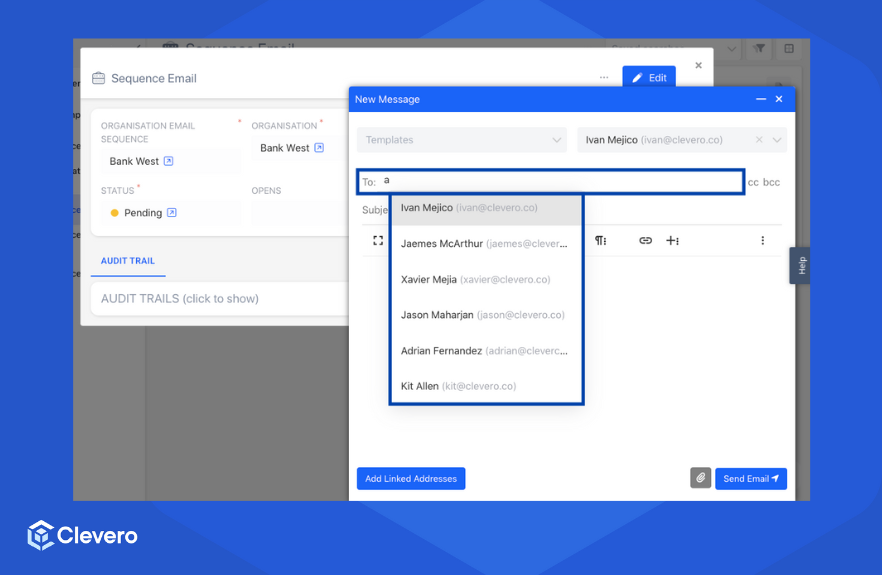Click Add Linked Addresses button
The image size is (882, 575).
point(411,479)
